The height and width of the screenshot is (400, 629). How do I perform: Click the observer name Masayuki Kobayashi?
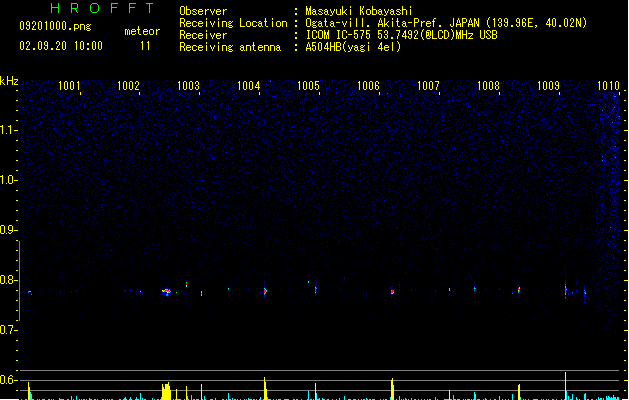click(359, 11)
